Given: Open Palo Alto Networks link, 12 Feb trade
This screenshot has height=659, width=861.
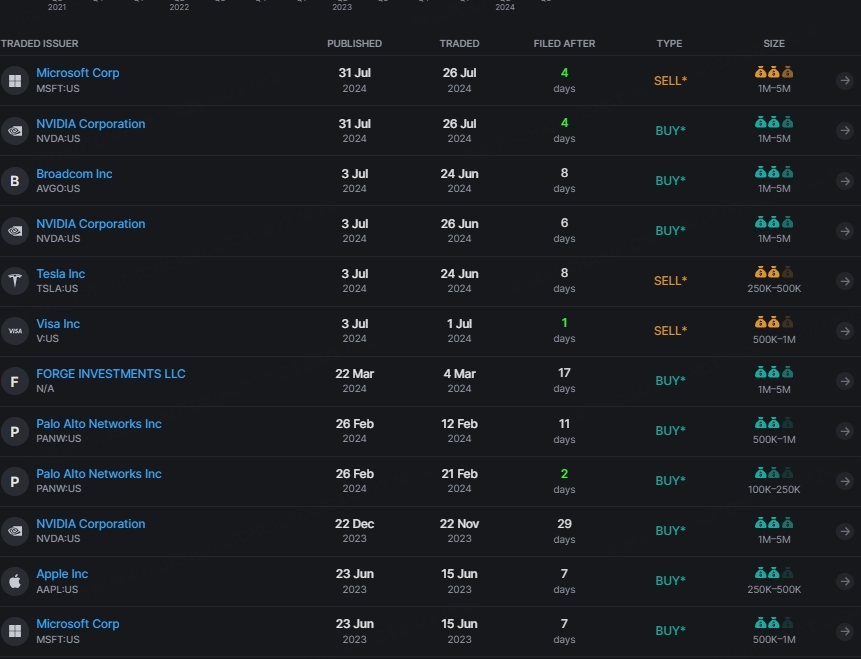Looking at the screenshot, I should (x=99, y=423).
